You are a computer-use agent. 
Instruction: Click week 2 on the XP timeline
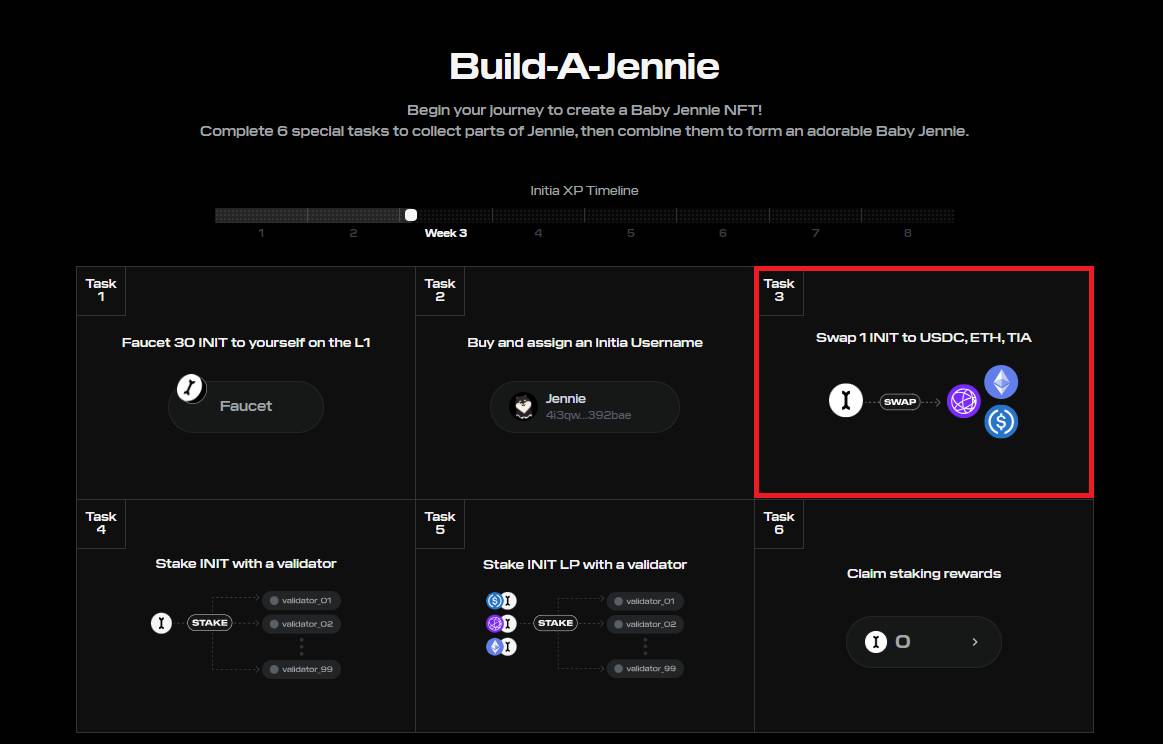tap(353, 233)
